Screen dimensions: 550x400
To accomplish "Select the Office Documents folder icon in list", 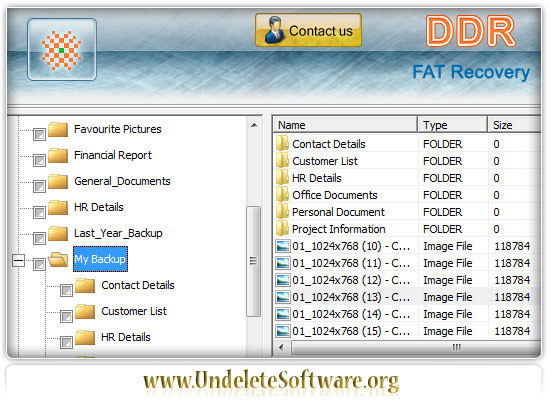I will pyautogui.click(x=282, y=195).
